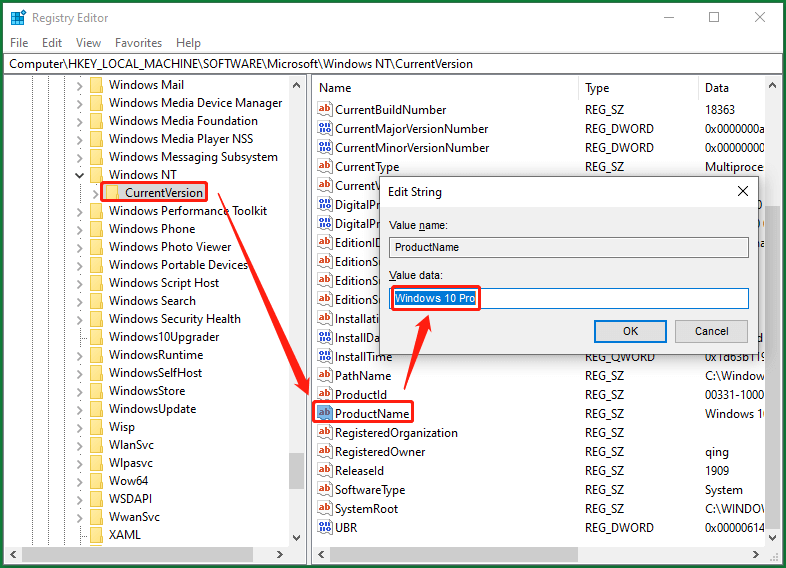Click the CurrentType string value icon
786x568 pixels.
[x=324, y=166]
